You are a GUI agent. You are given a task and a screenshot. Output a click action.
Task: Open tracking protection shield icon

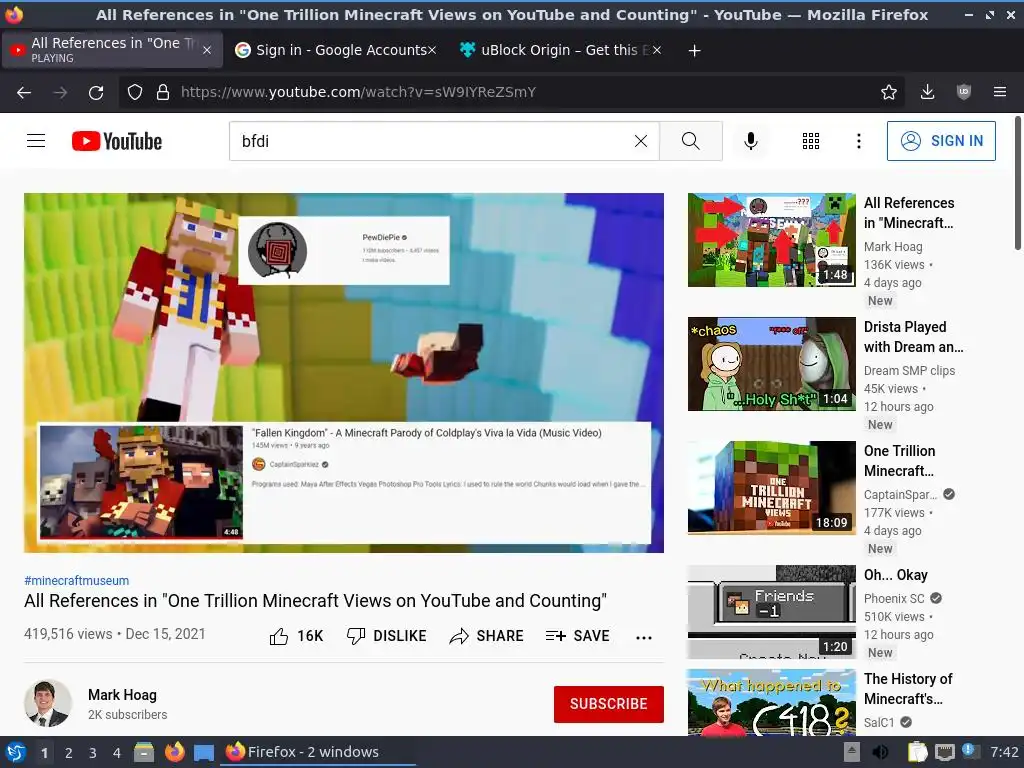coord(135,92)
